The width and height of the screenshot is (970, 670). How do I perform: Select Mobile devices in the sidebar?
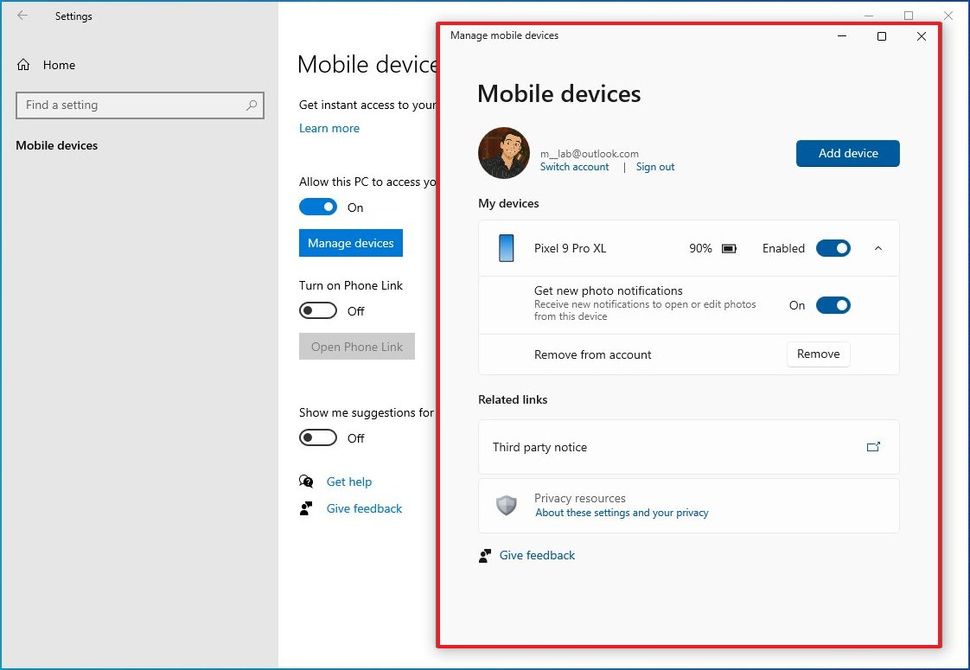pyautogui.click(x=57, y=145)
